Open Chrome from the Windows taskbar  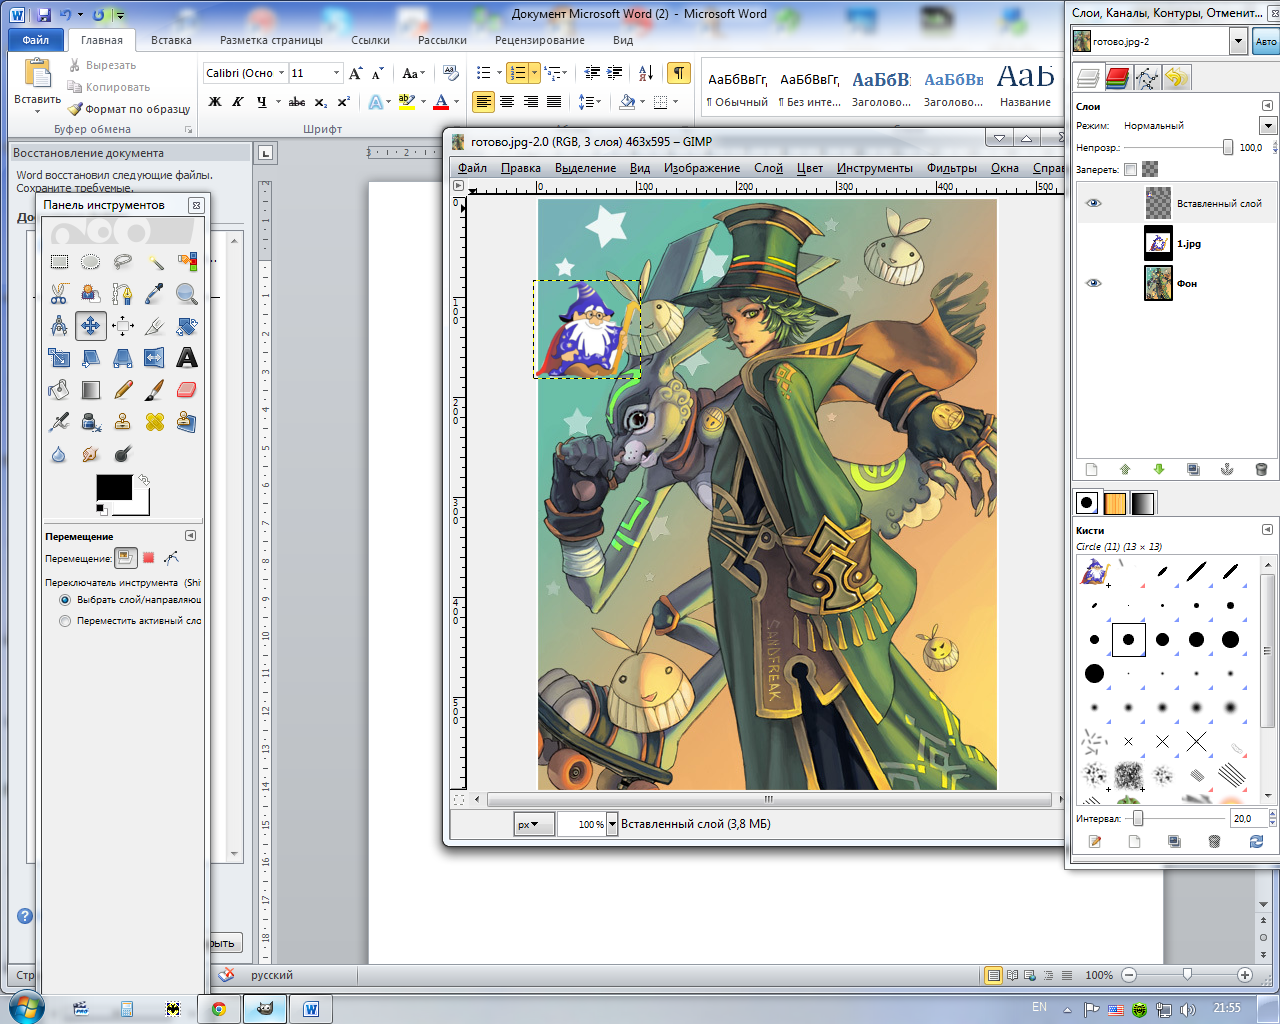point(219,1009)
